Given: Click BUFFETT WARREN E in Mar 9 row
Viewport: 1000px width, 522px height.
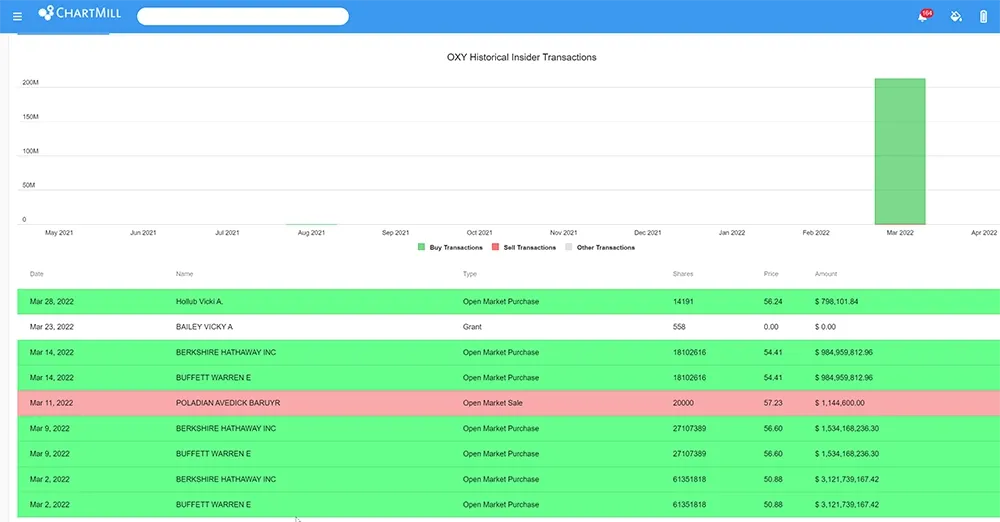Looking at the screenshot, I should [213, 454].
